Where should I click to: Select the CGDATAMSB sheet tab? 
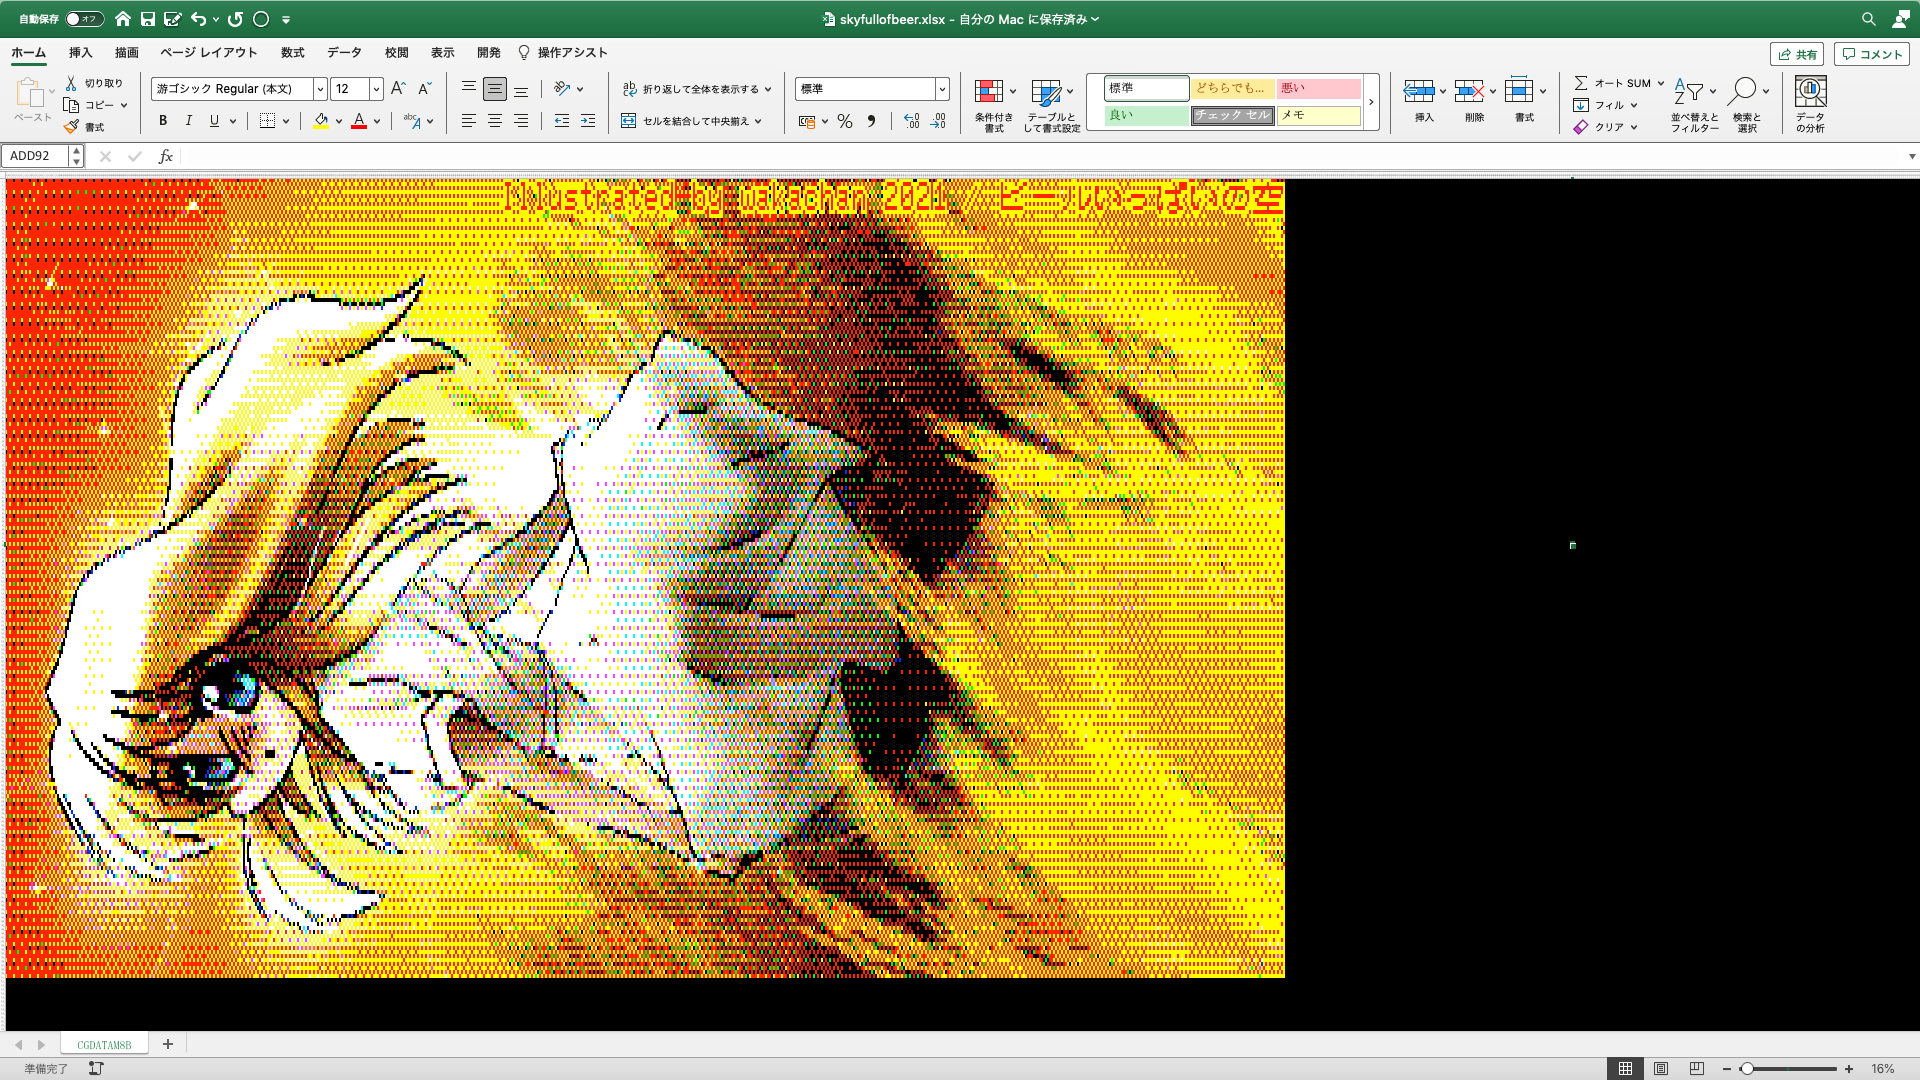[x=104, y=1044]
